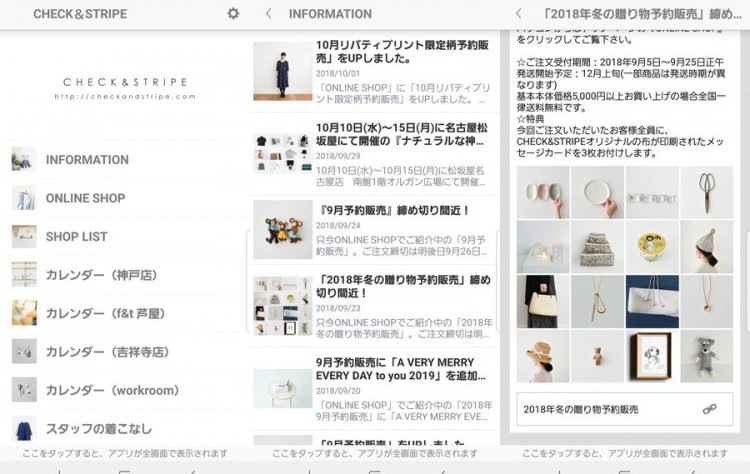Screen dimensions: 750x474
Task: Click the date 2018/09/29
Action: [338, 156]
